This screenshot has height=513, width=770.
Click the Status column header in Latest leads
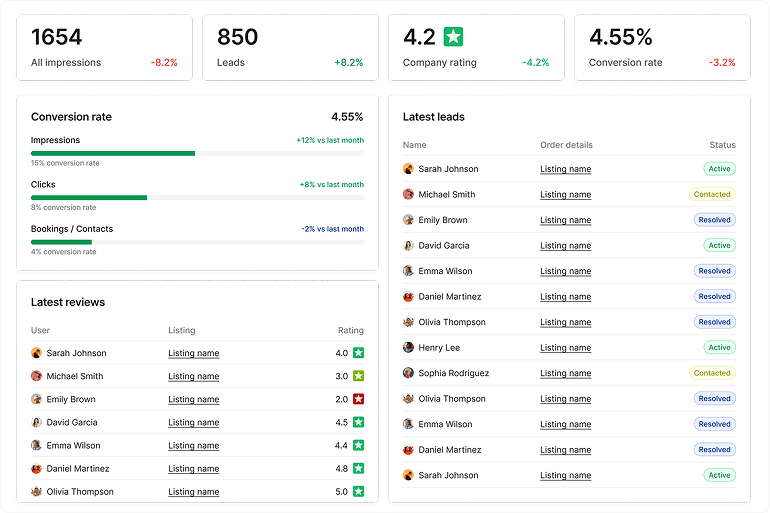tap(722, 145)
